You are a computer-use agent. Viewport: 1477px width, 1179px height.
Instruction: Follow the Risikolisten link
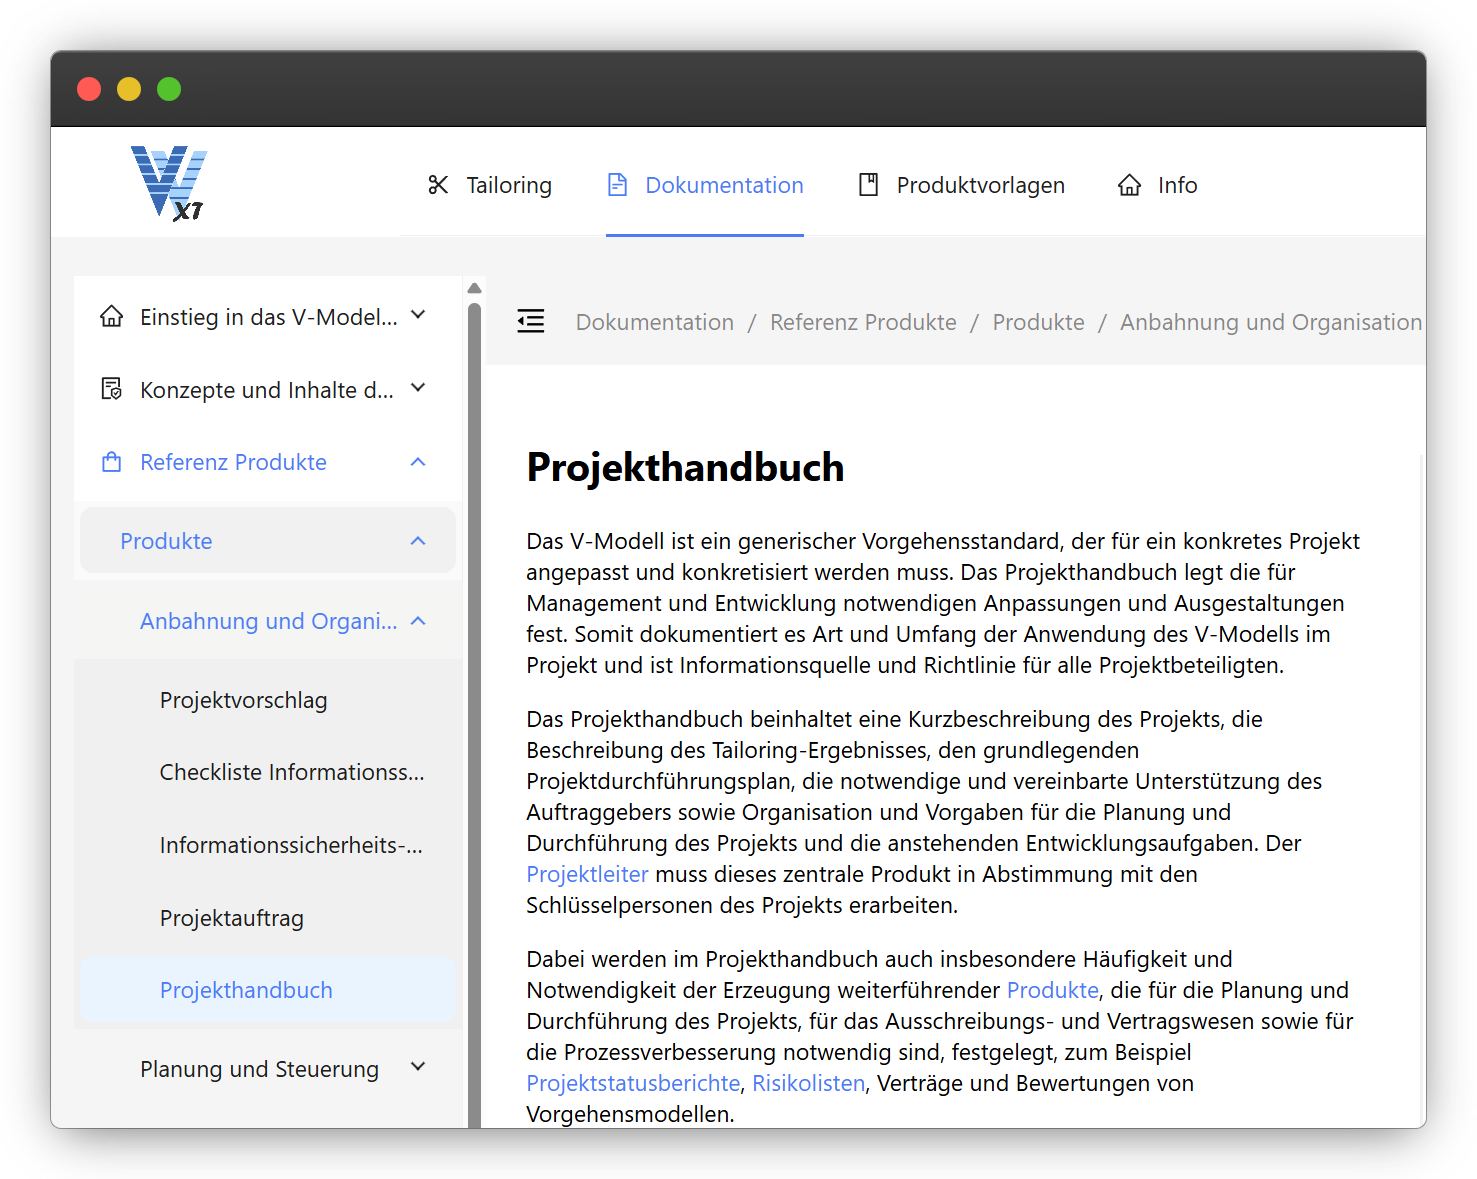point(808,1083)
